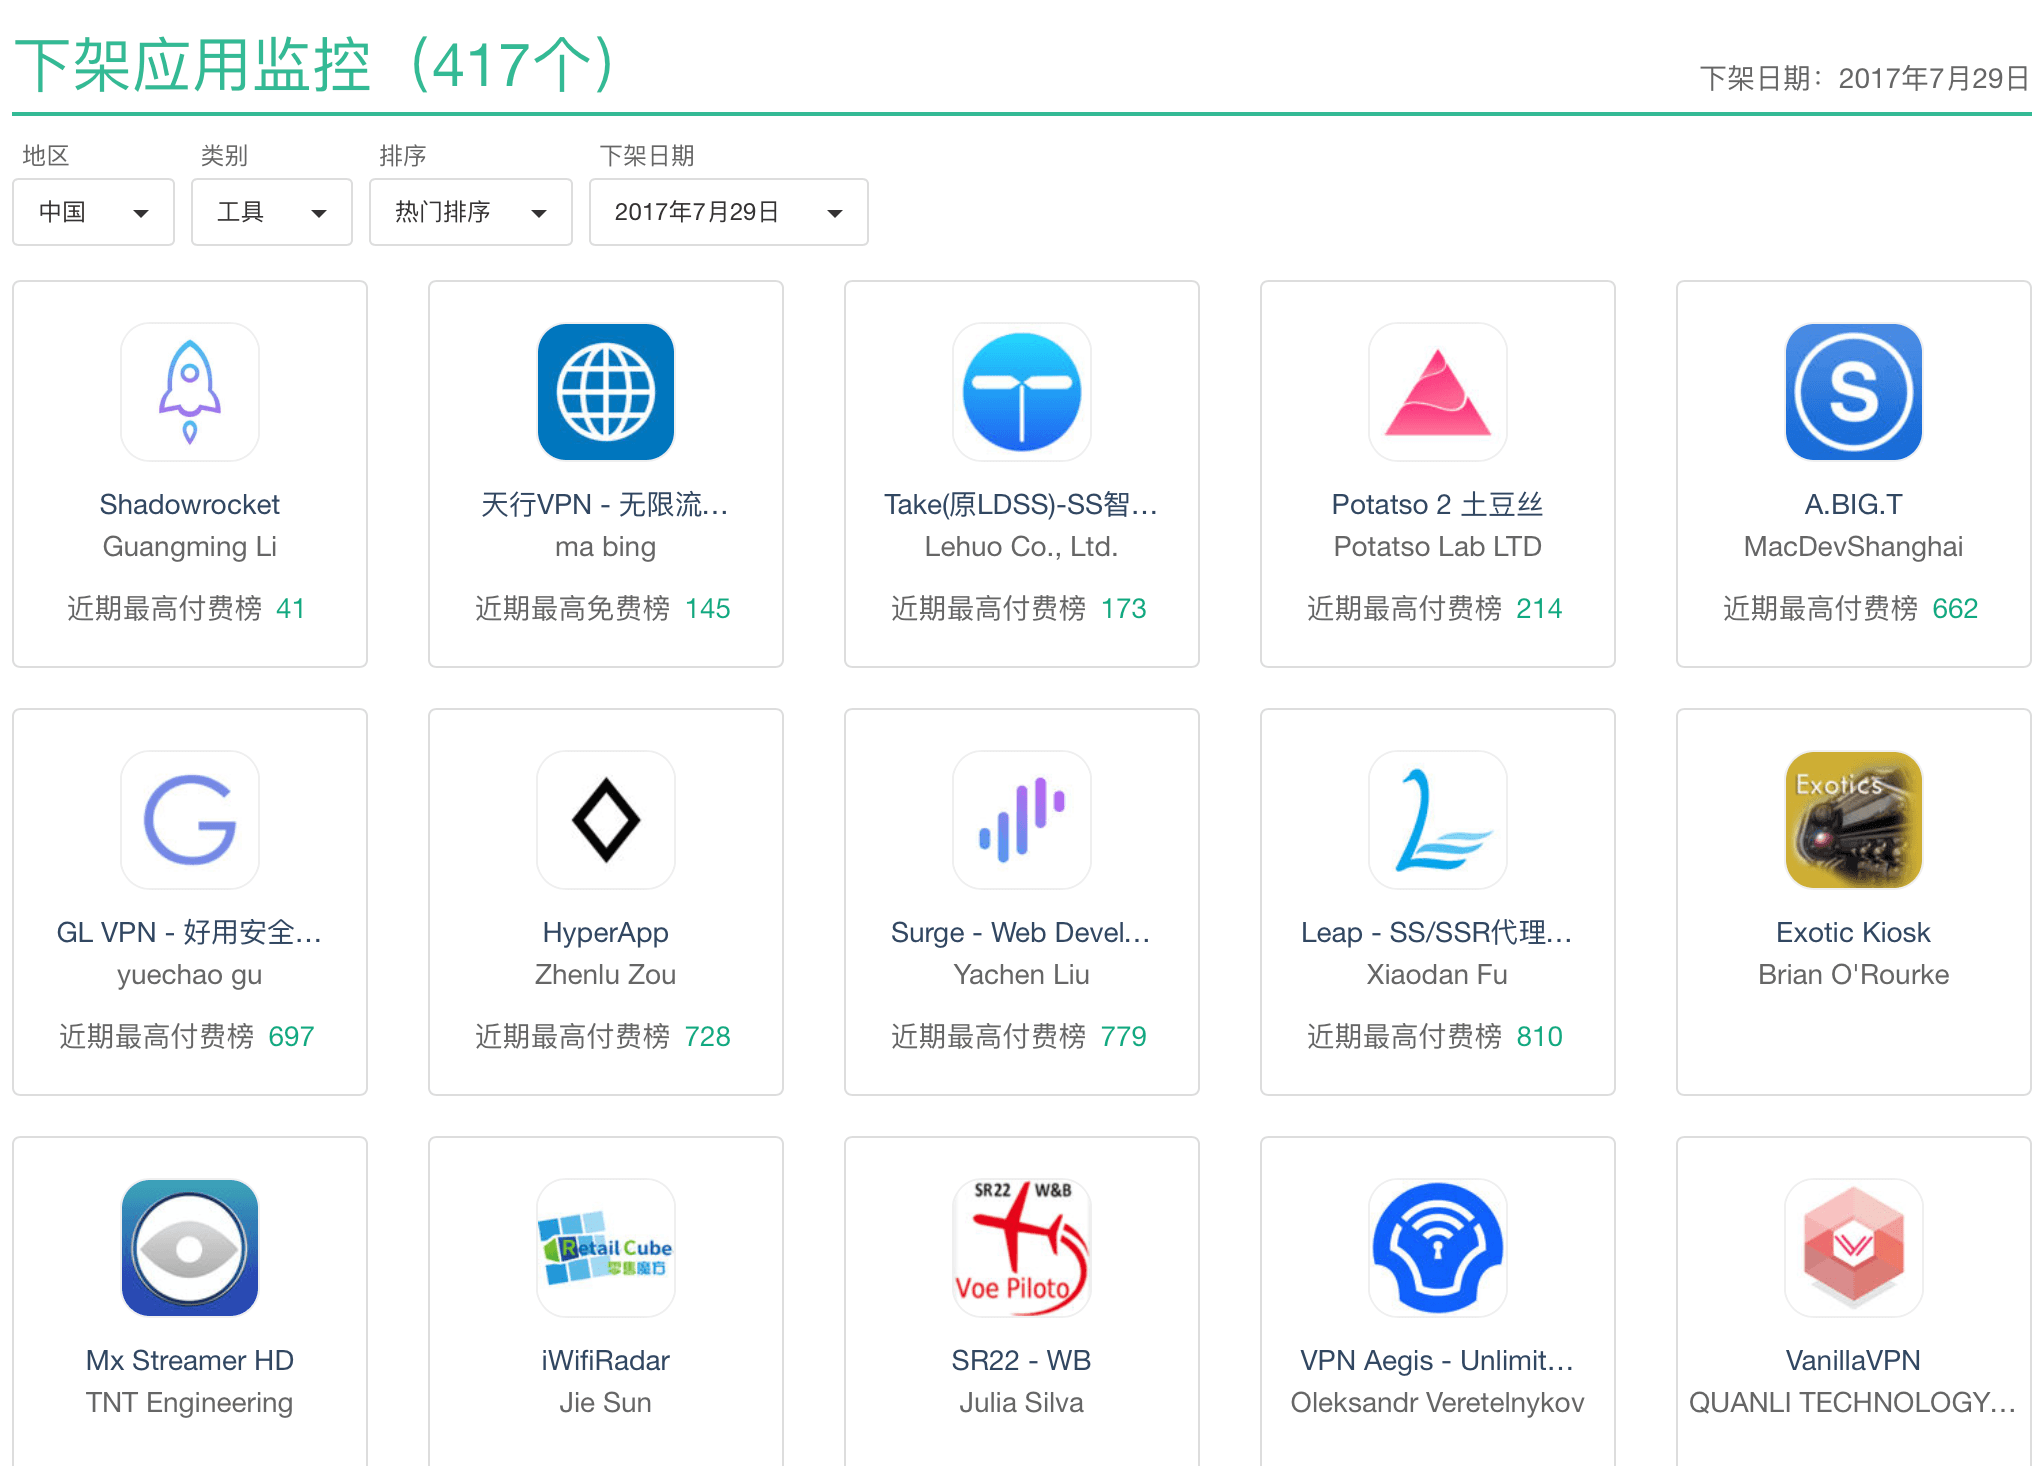Click the 天行VPN - 无限流… title link
Image resolution: width=2042 pixels, height=1466 pixels.
[606, 504]
